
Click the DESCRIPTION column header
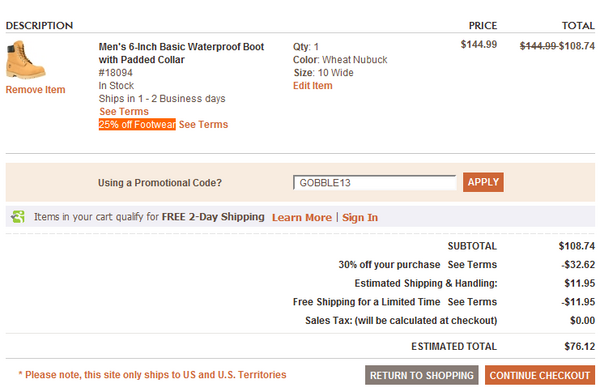39,26
